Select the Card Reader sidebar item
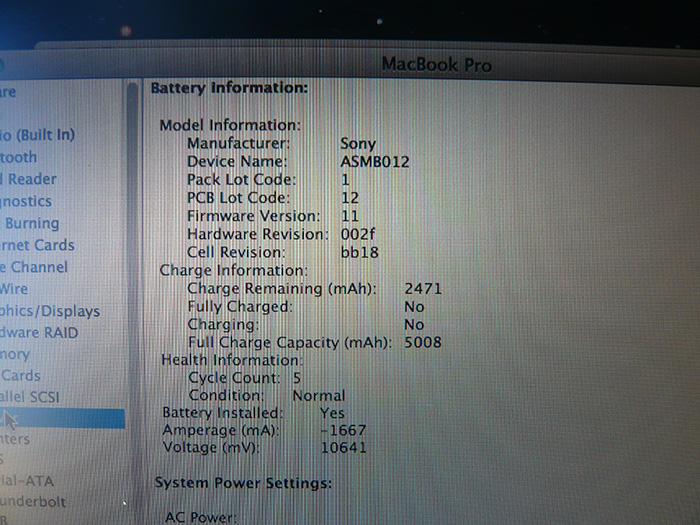The width and height of the screenshot is (700, 525). click(28, 179)
